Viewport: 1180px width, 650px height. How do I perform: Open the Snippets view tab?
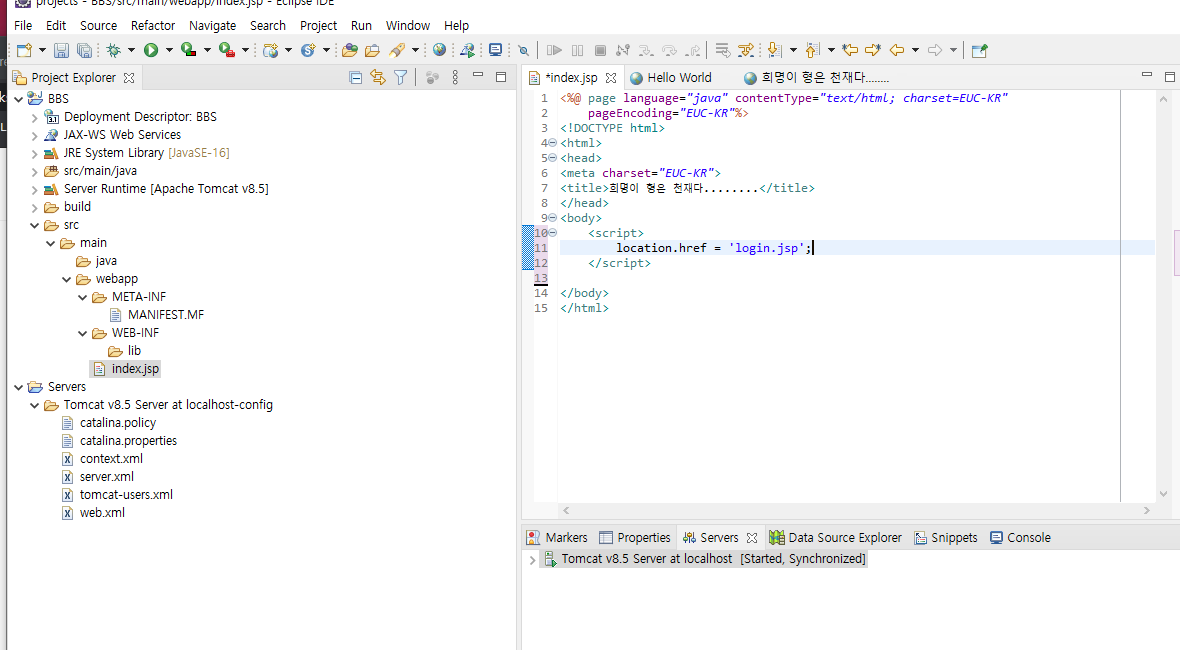946,538
